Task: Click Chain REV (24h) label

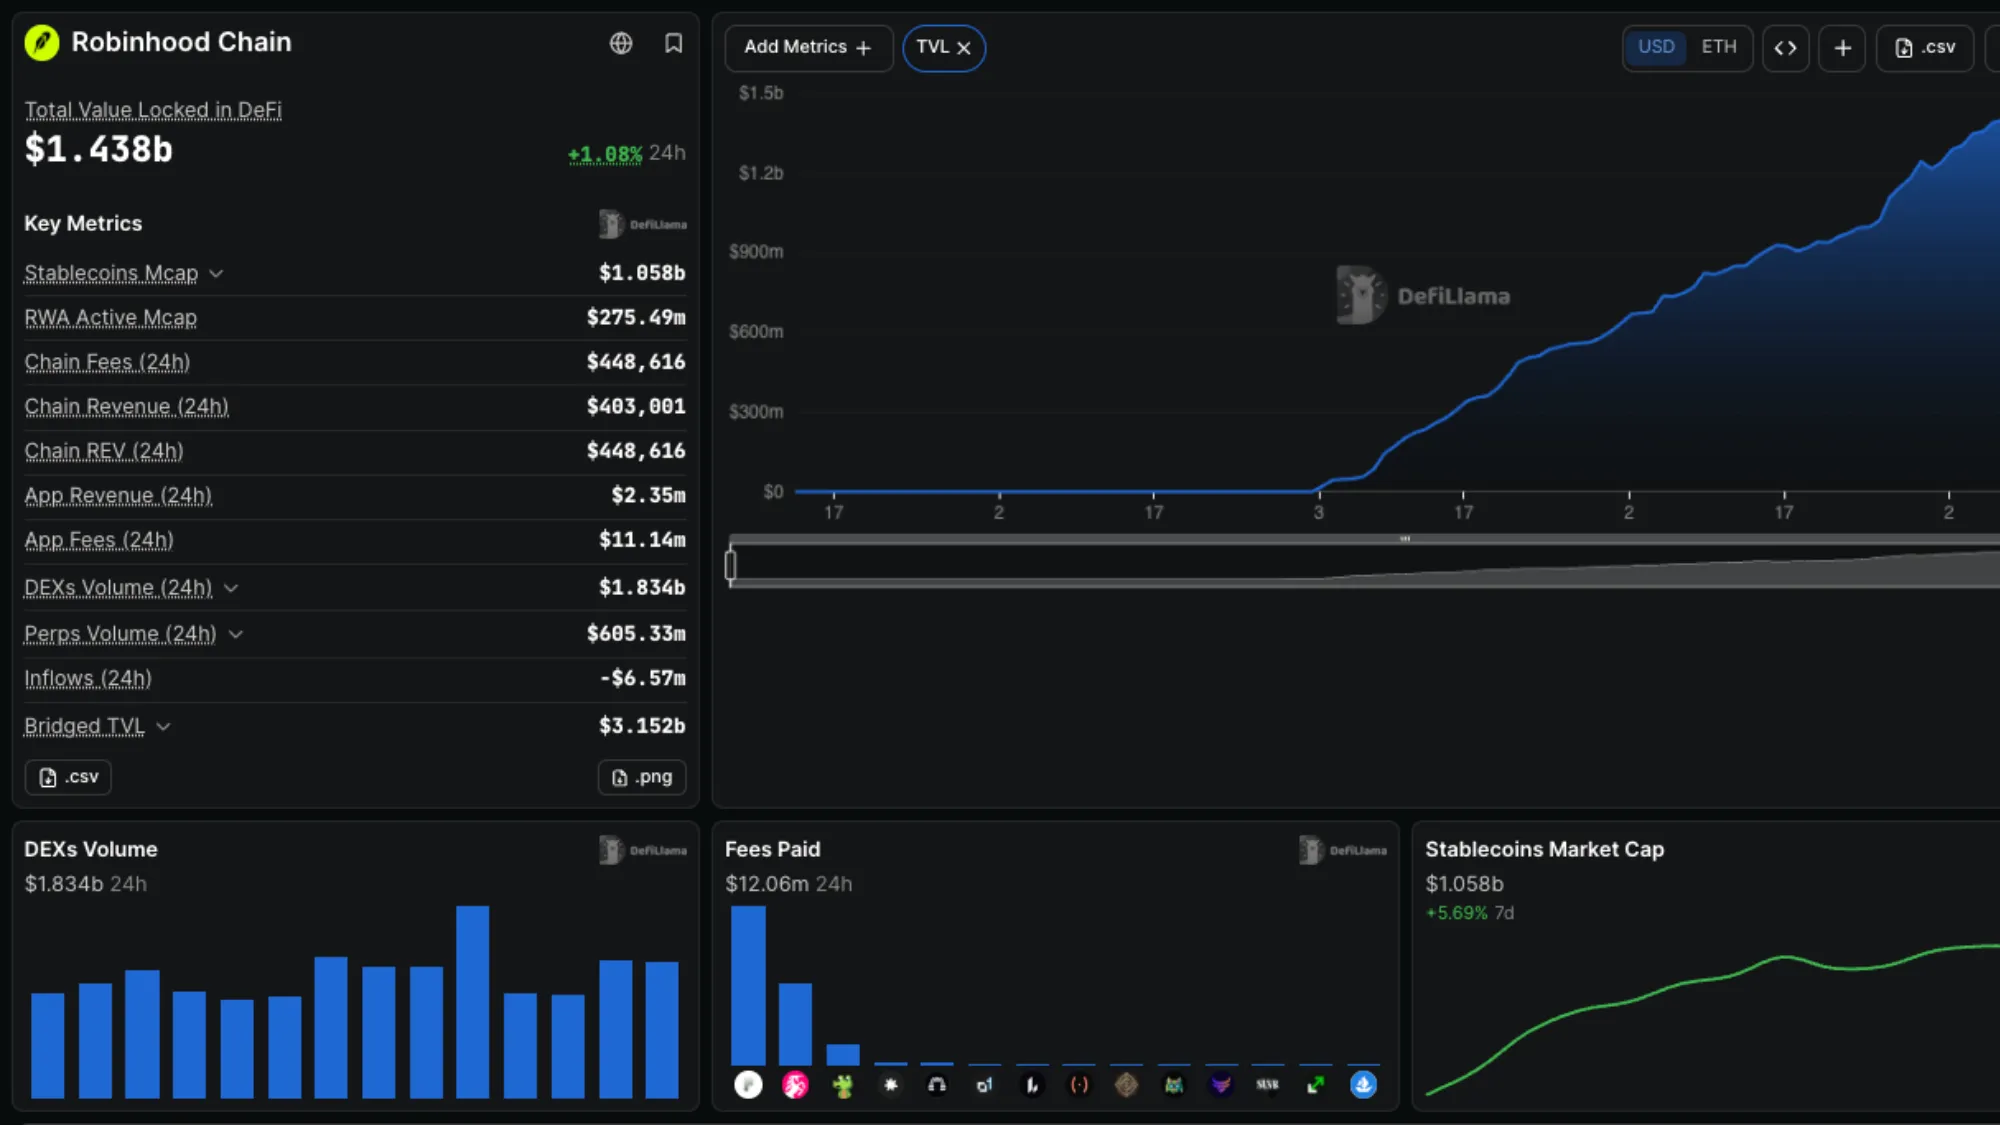Action: pyautogui.click(x=104, y=451)
